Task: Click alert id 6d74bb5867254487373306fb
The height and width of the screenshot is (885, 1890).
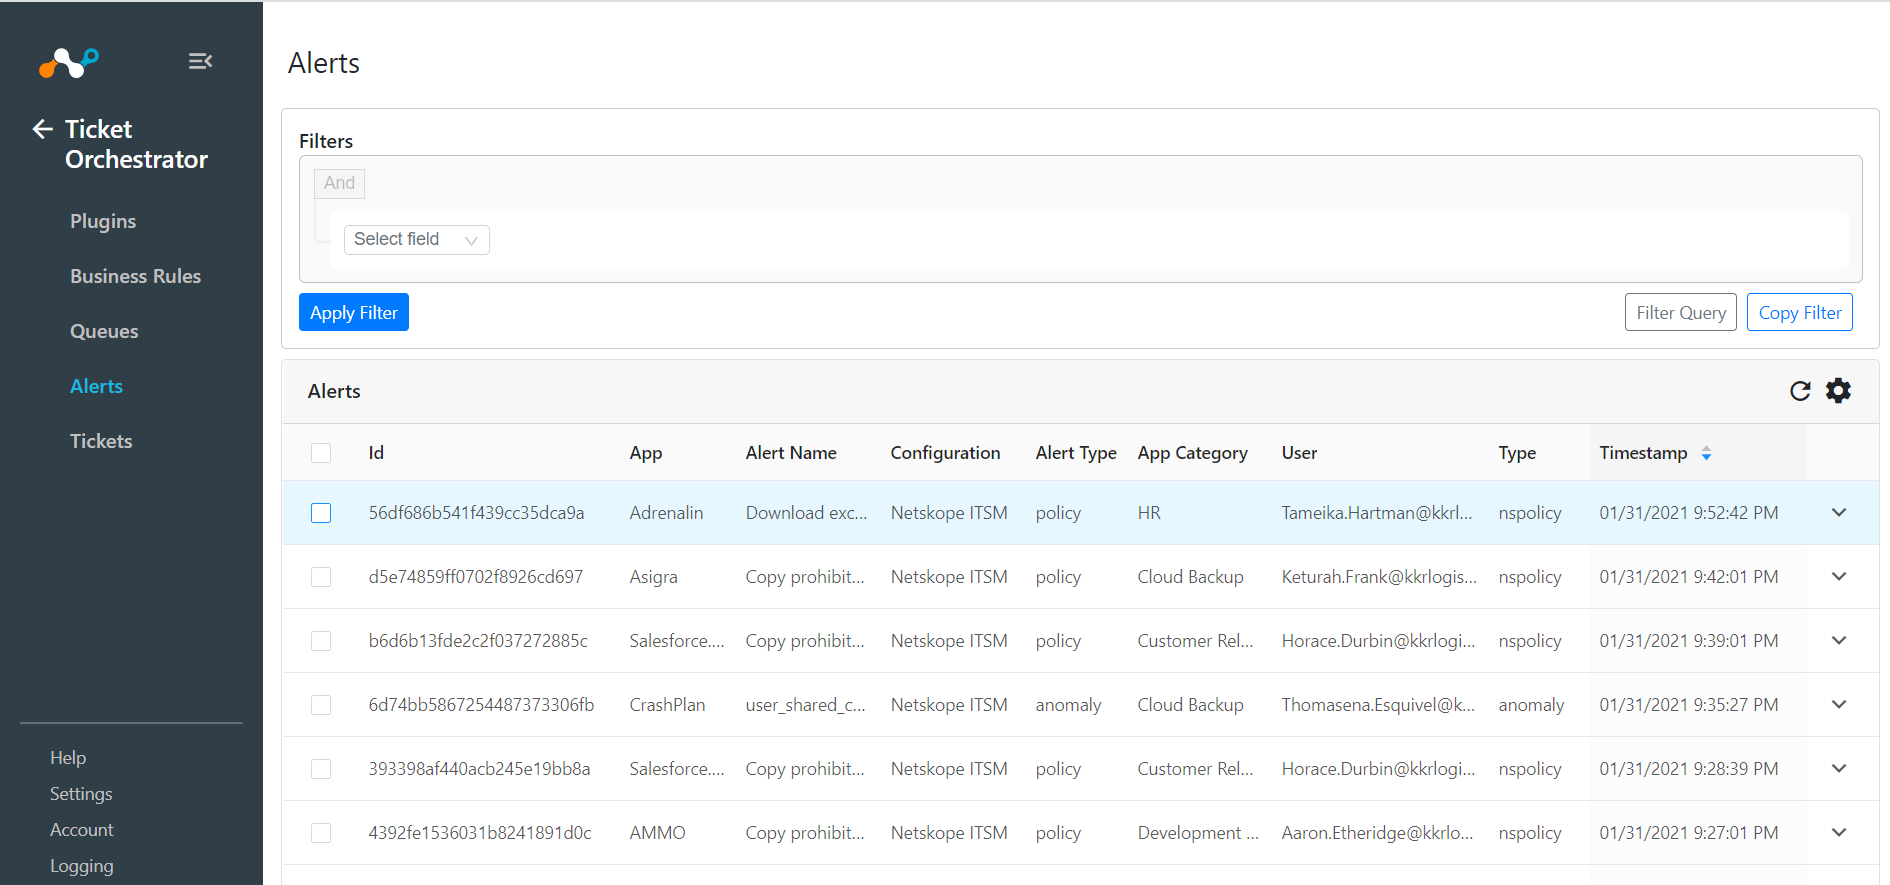Action: point(481,705)
